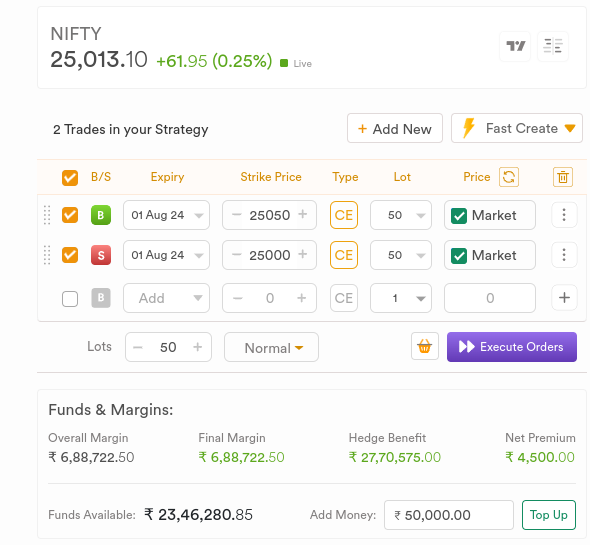This screenshot has width=590, height=545.
Task: Open more options for 25000 CE row
Action: pos(564,255)
